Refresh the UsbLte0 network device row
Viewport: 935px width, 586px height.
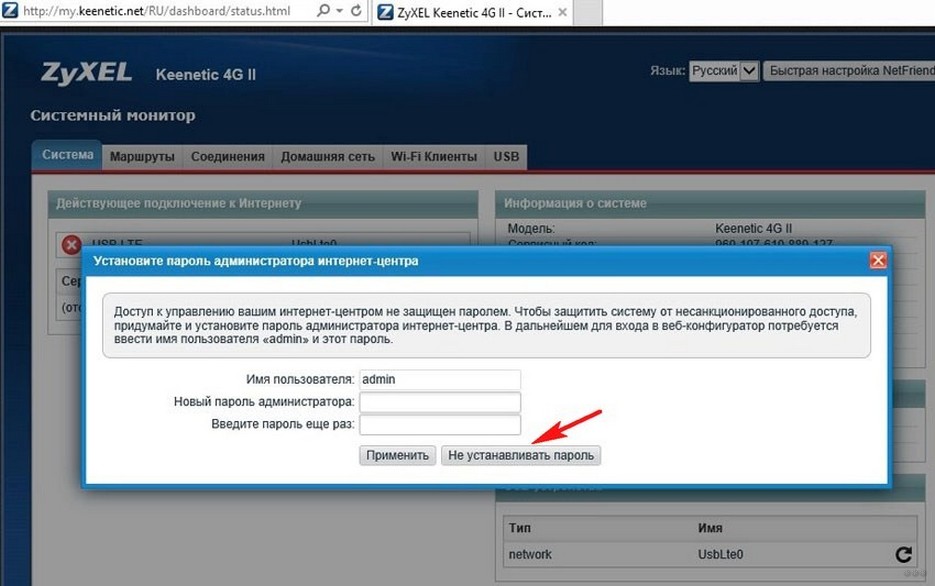pos(903,554)
